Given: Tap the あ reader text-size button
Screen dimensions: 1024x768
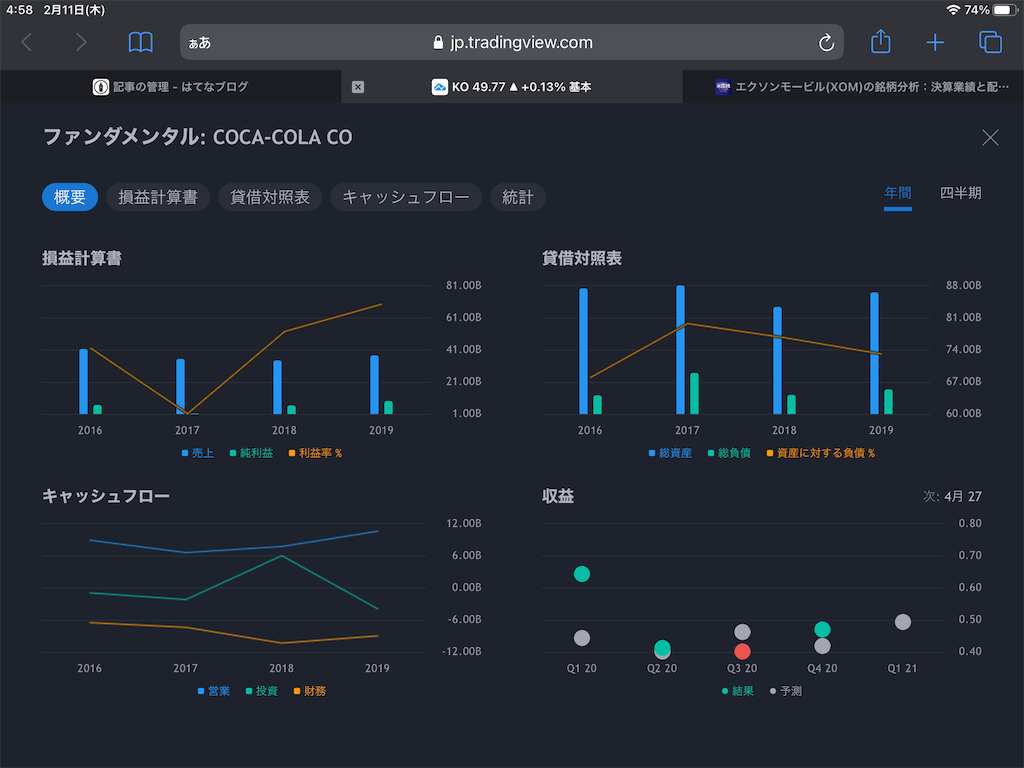Looking at the screenshot, I should (x=200, y=42).
